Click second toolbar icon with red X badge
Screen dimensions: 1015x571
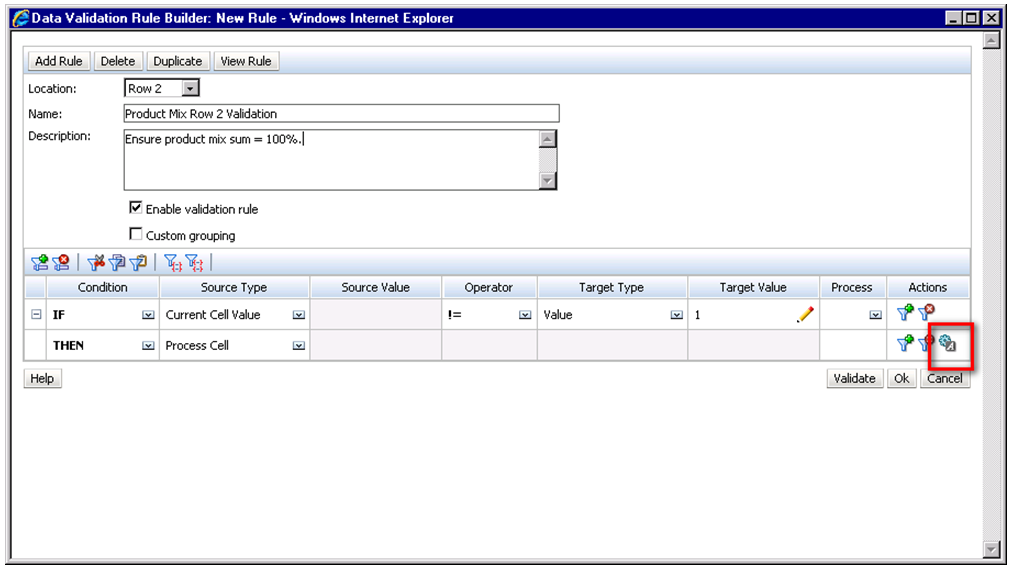click(x=60, y=263)
